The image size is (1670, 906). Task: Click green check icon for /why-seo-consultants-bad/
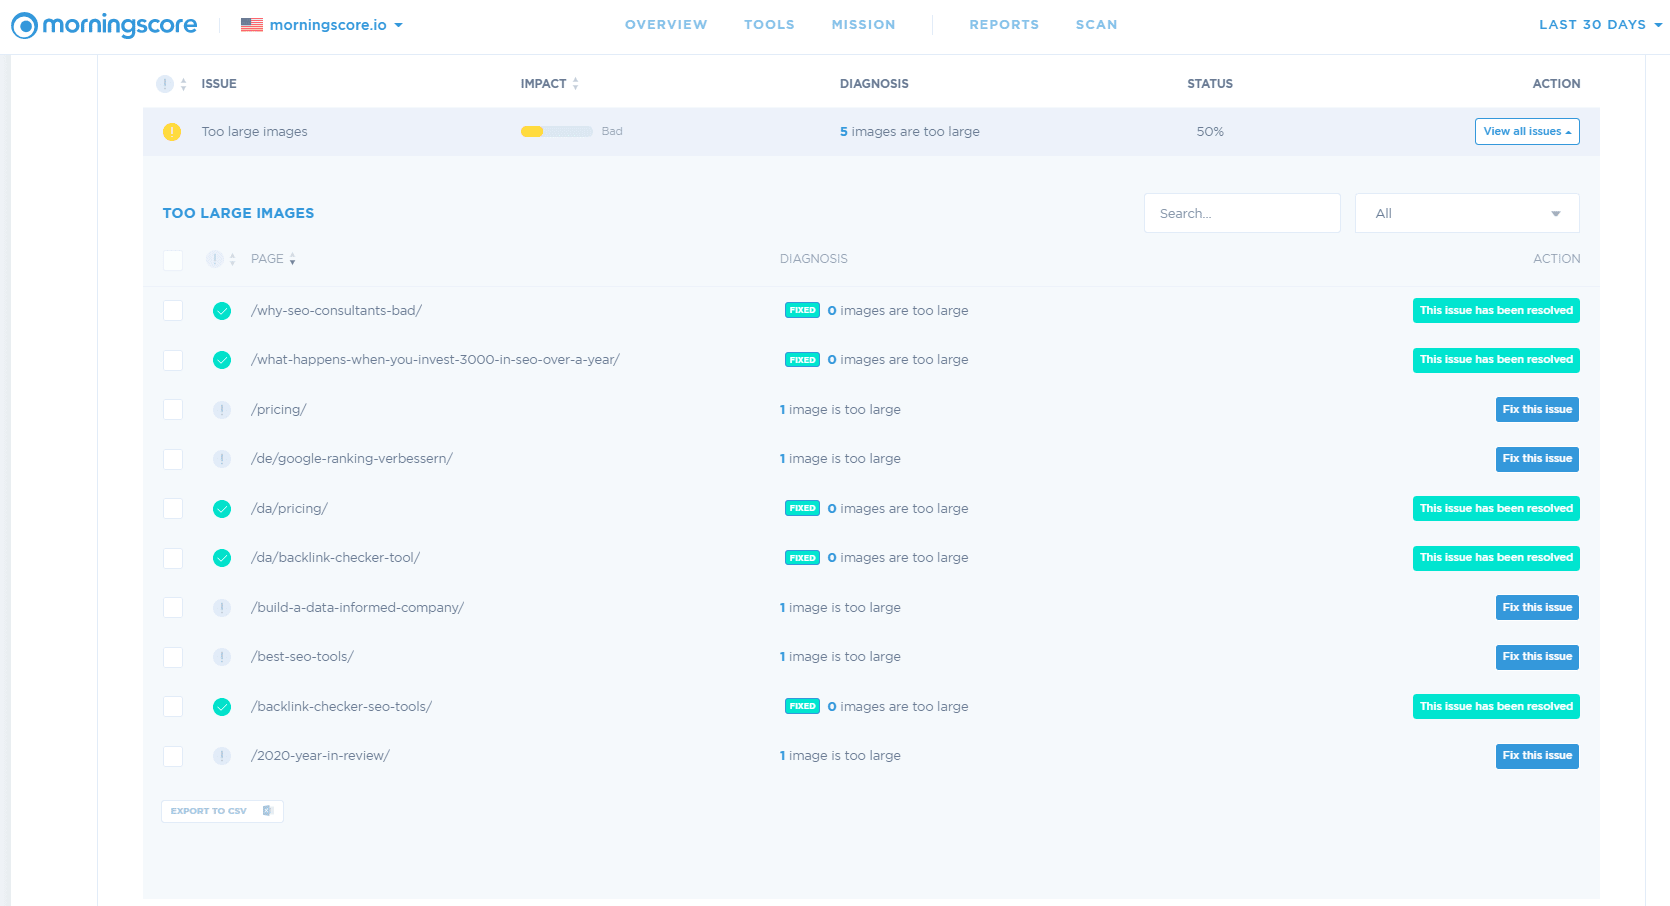pyautogui.click(x=222, y=311)
